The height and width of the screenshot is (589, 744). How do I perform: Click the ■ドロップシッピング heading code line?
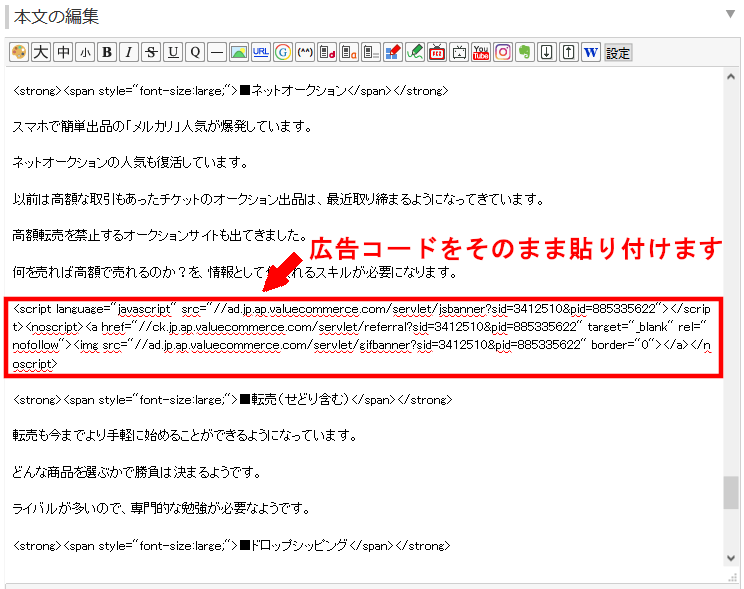tap(232, 545)
